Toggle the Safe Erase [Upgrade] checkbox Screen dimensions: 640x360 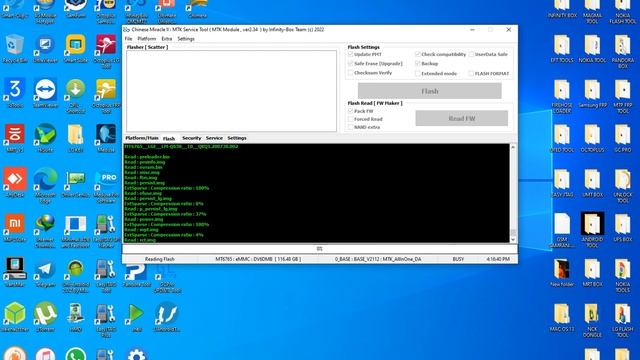tap(350, 63)
